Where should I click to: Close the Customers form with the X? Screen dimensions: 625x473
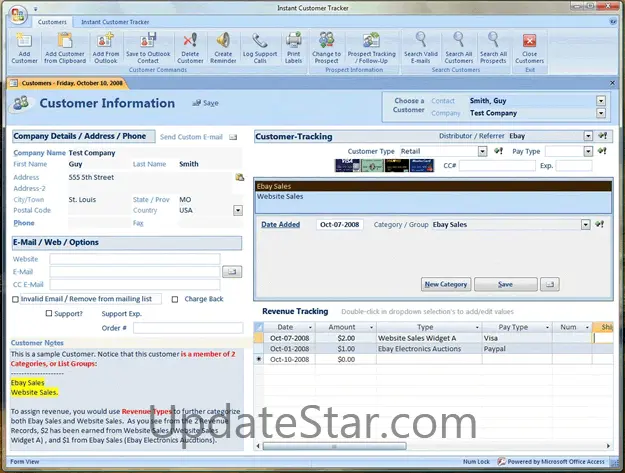pos(612,83)
